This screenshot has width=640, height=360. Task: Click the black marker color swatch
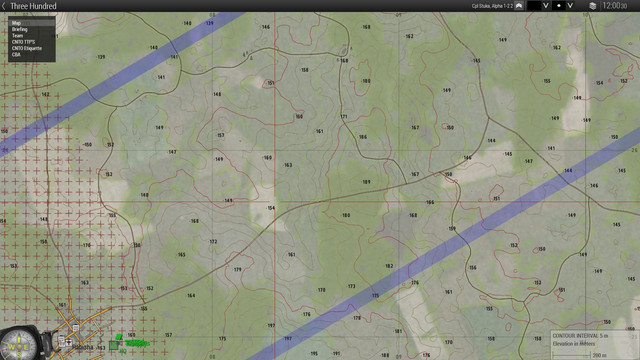tap(534, 6)
